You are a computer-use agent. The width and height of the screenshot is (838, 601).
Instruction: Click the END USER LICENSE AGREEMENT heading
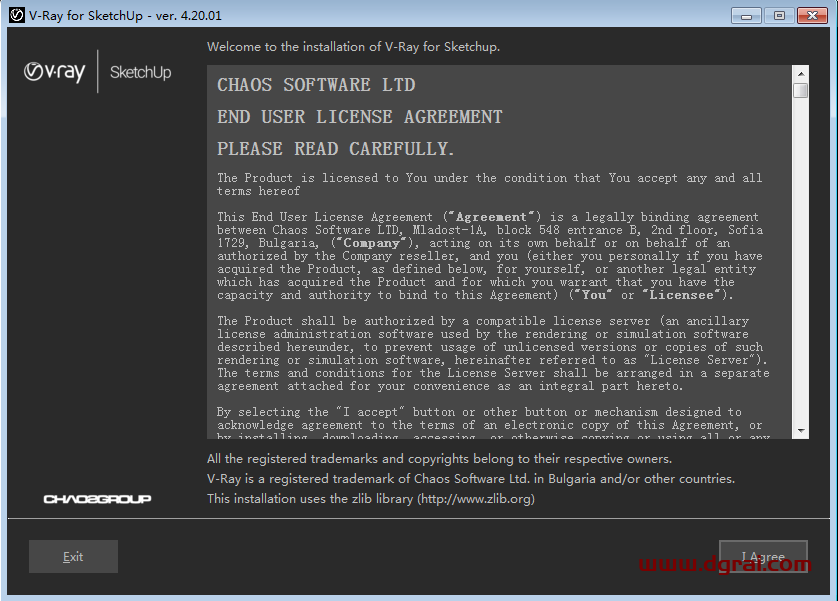click(x=360, y=117)
